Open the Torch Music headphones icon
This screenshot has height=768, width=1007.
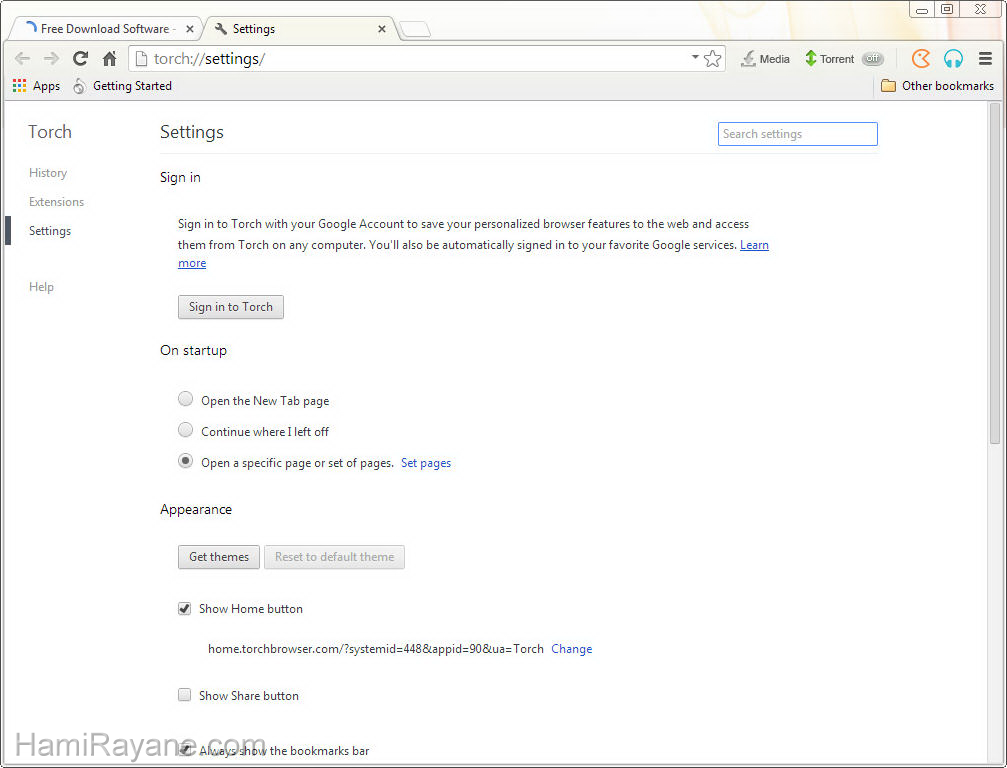[x=953, y=58]
